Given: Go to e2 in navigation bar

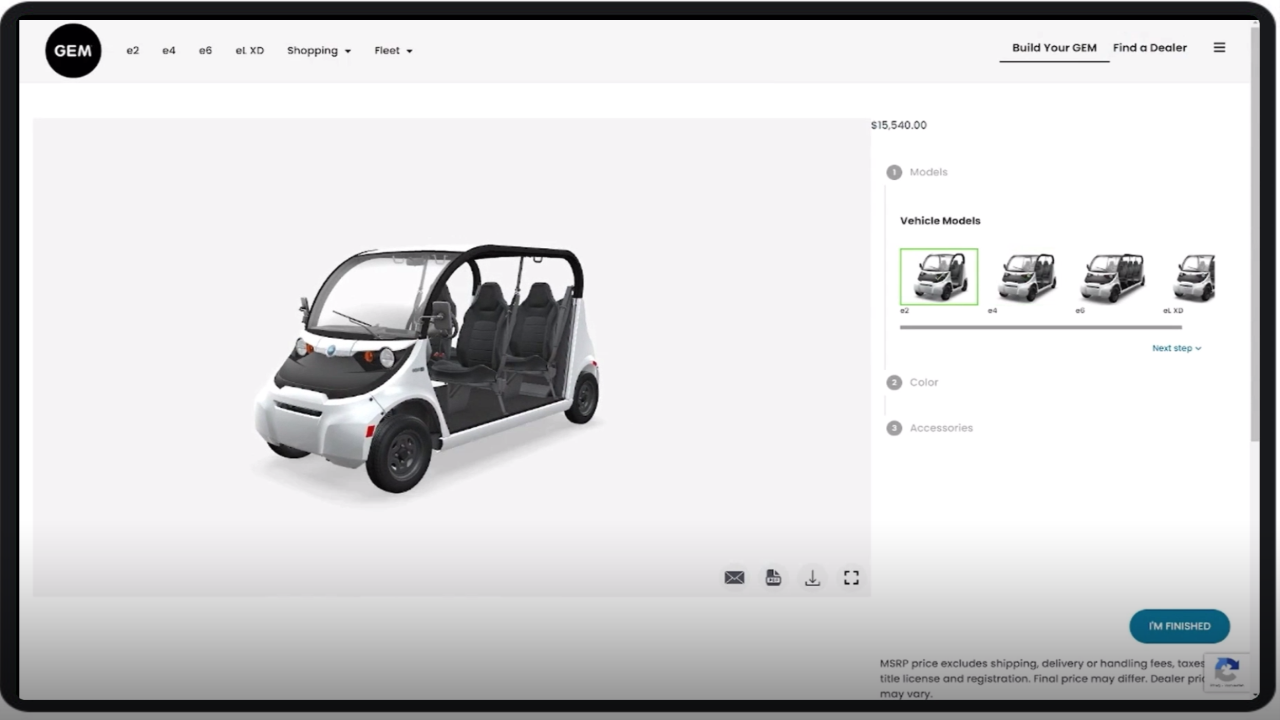Looking at the screenshot, I should [132, 50].
